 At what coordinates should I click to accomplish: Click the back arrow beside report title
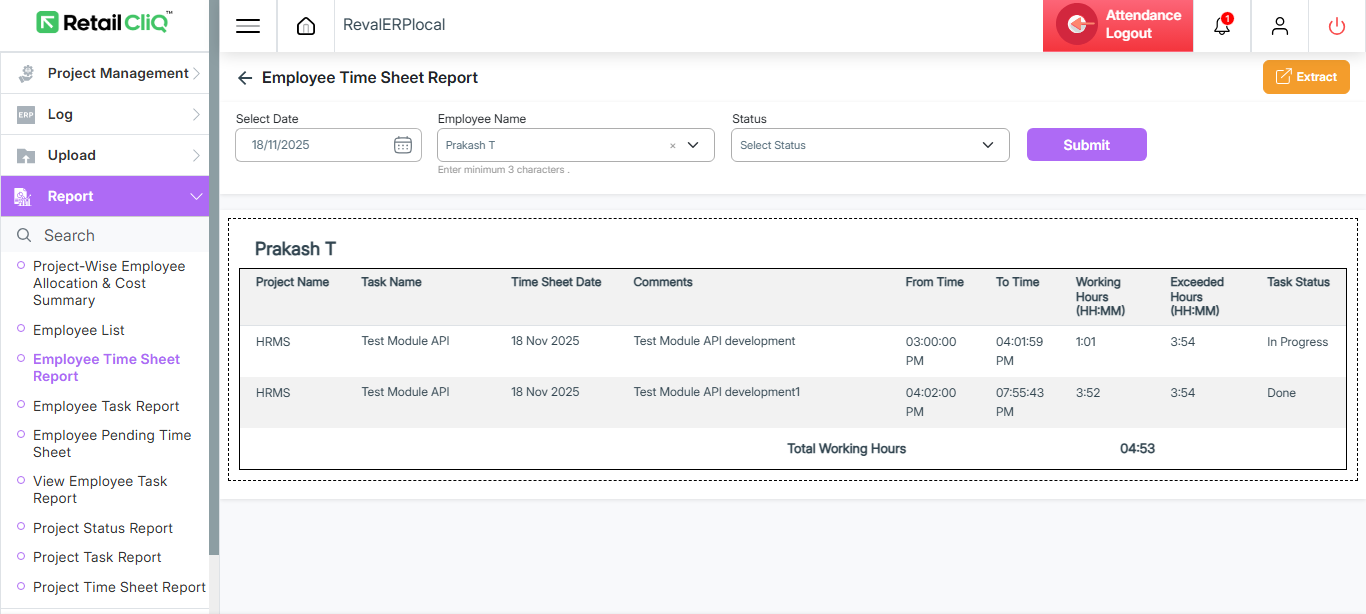(245, 78)
